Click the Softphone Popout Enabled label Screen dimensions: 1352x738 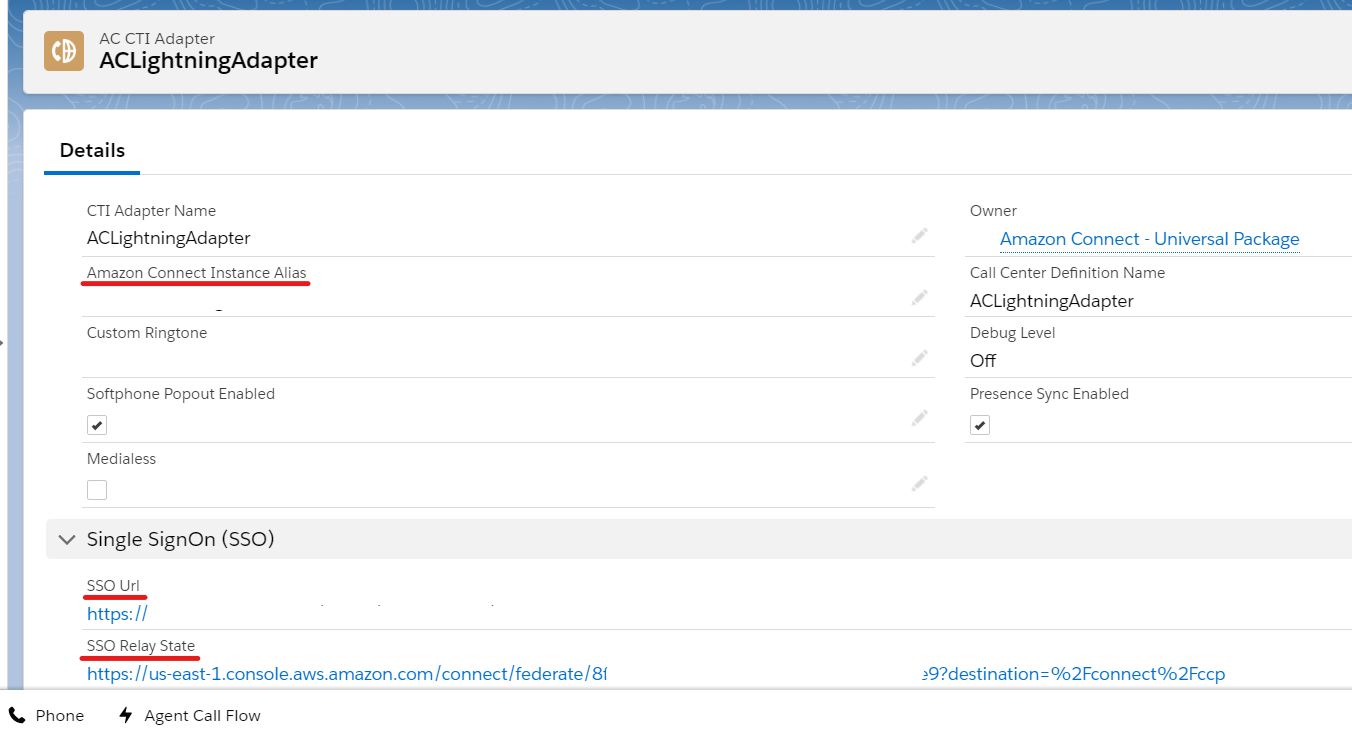(x=181, y=394)
